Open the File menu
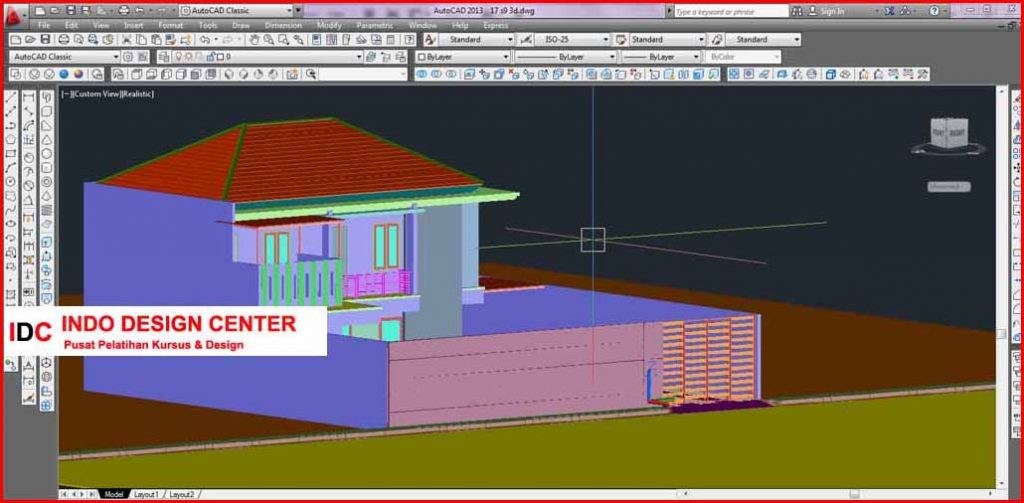The height and width of the screenshot is (503, 1024). [44, 25]
